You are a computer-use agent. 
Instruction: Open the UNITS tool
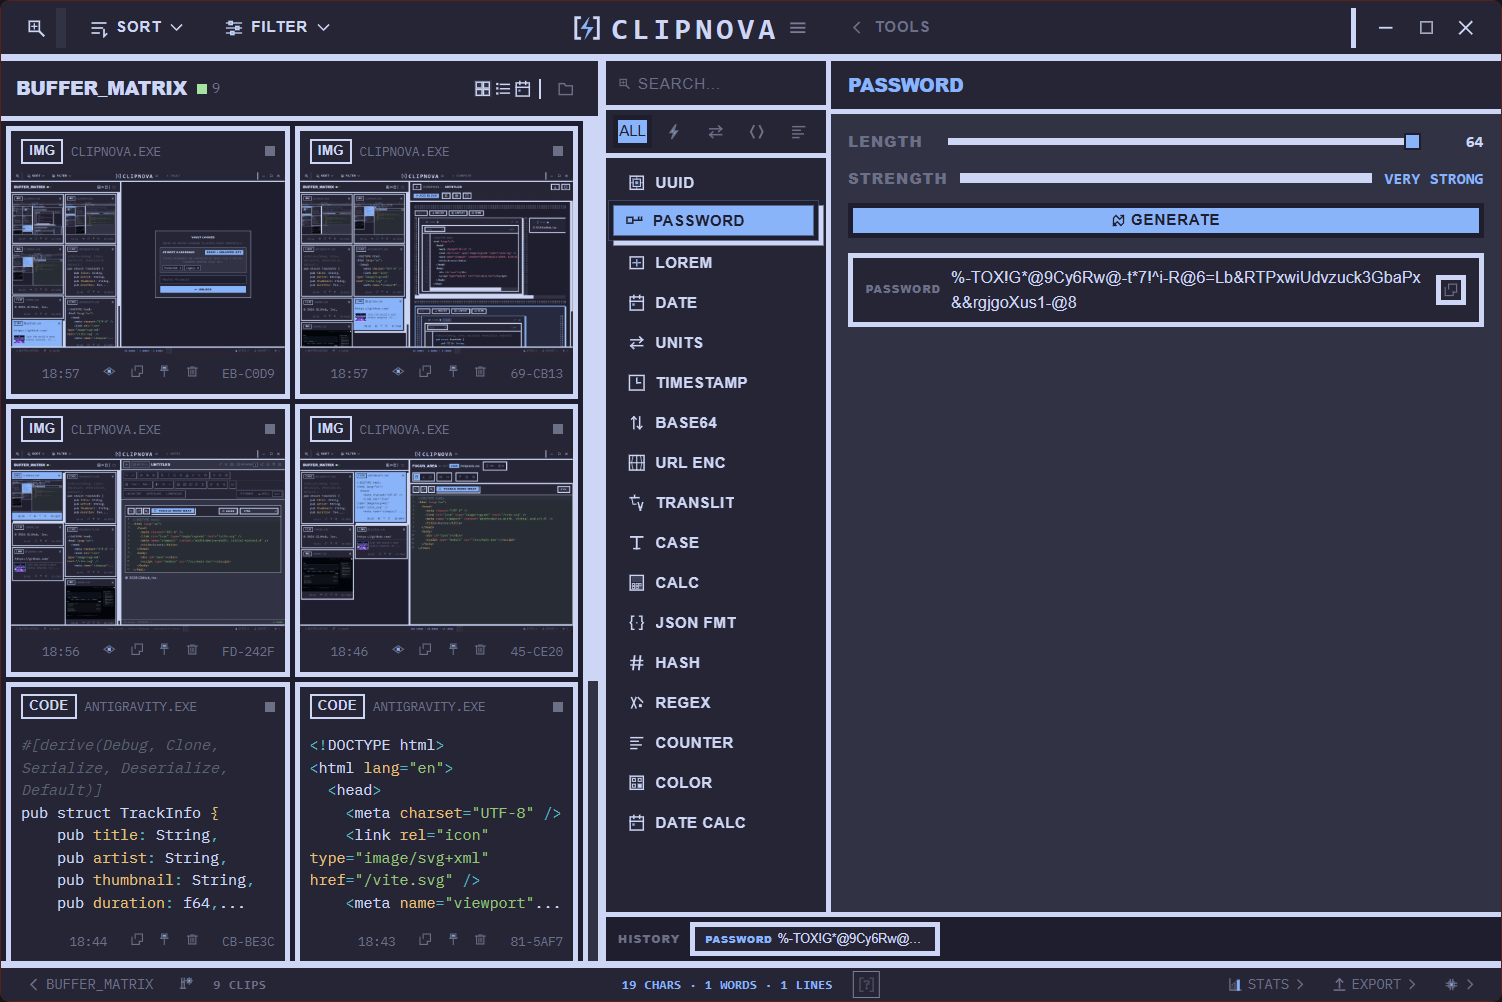tap(716, 342)
